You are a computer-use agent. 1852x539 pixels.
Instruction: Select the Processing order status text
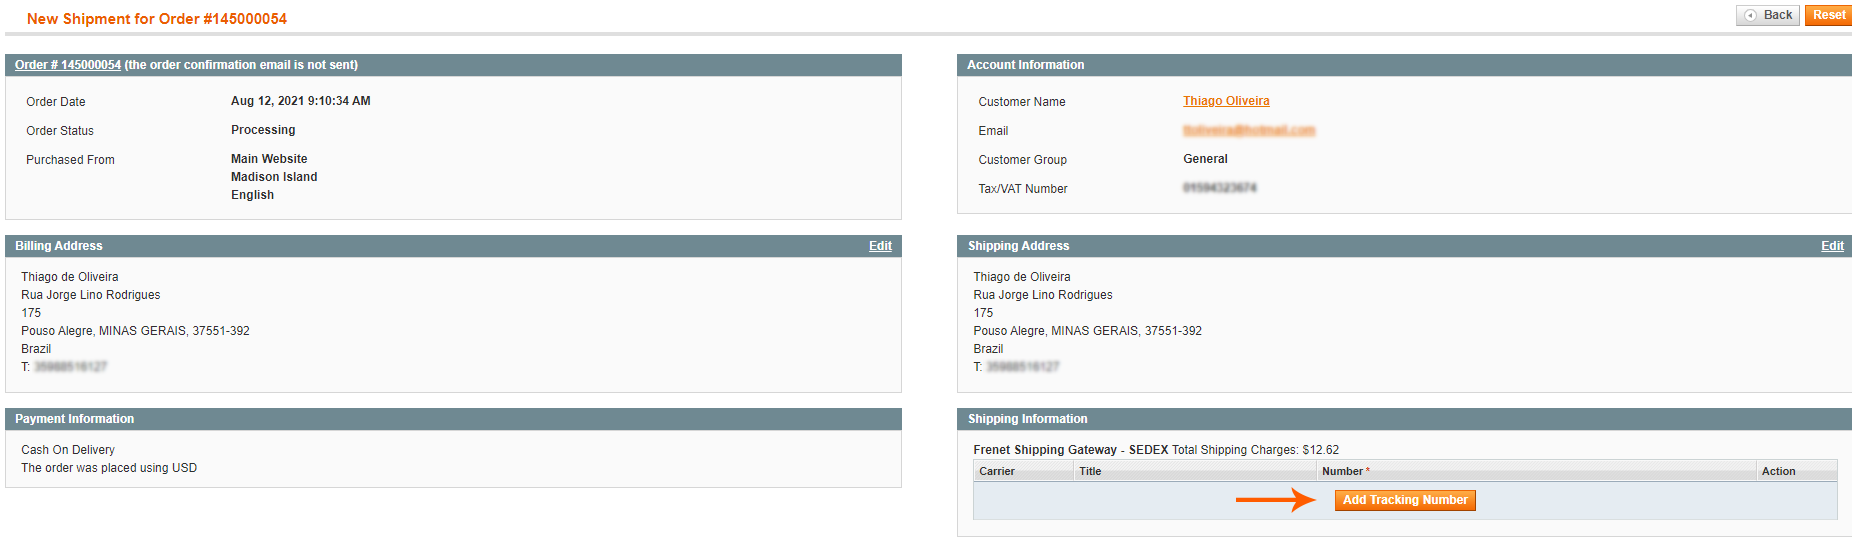click(x=263, y=130)
